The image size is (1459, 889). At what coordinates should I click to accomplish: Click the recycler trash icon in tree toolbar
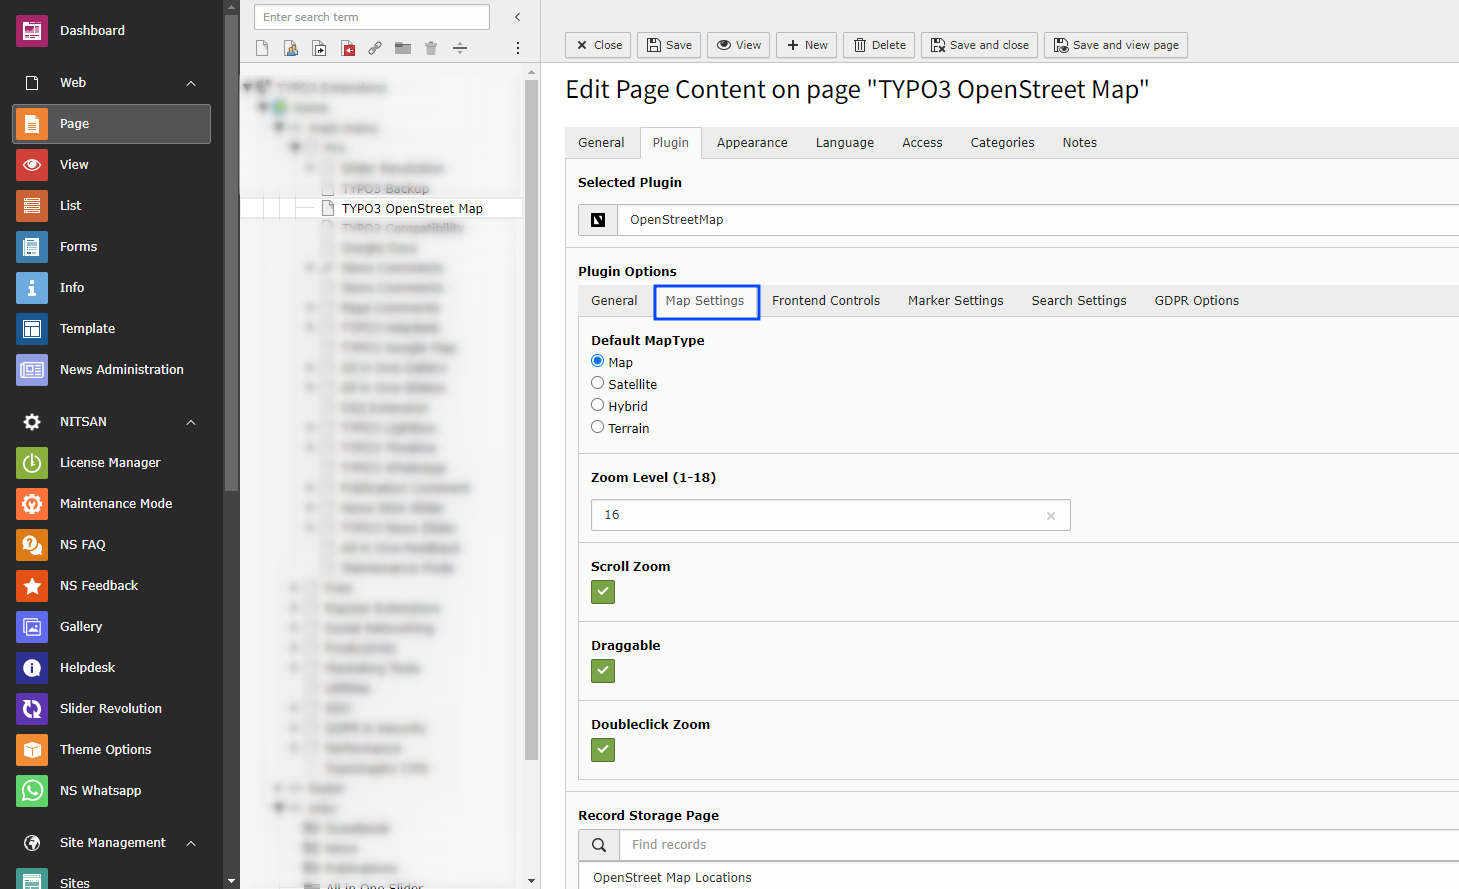pos(431,48)
